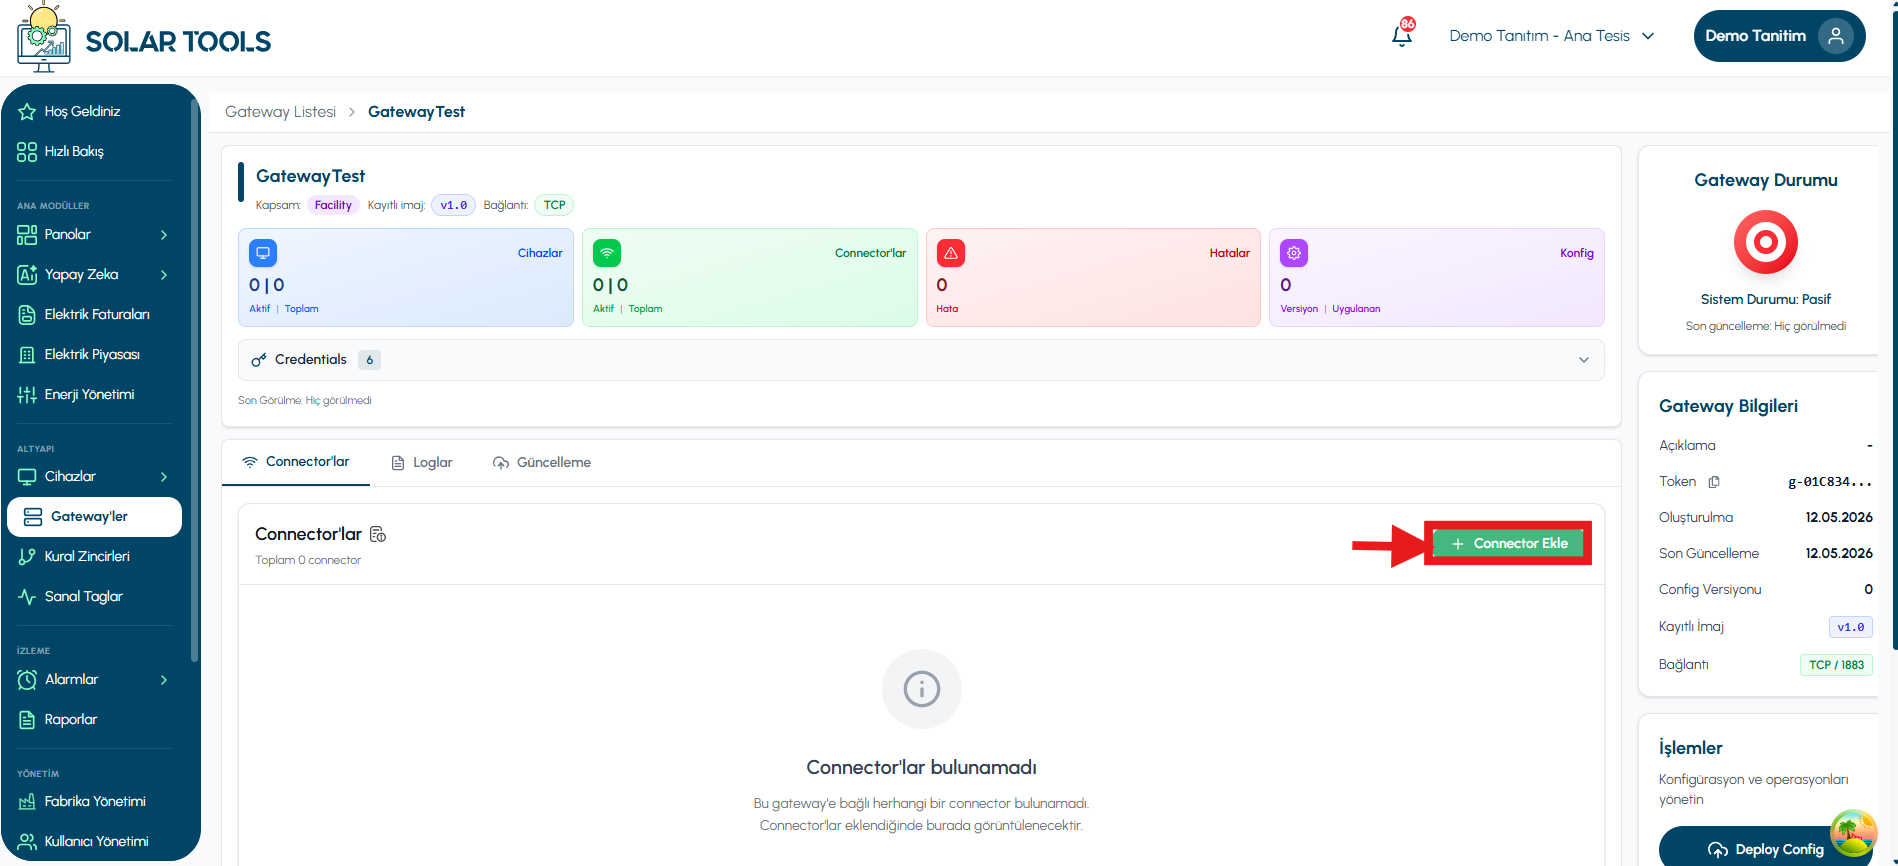Expand the Credentials section
Image resolution: width=1898 pixels, height=866 pixels.
pos(921,360)
